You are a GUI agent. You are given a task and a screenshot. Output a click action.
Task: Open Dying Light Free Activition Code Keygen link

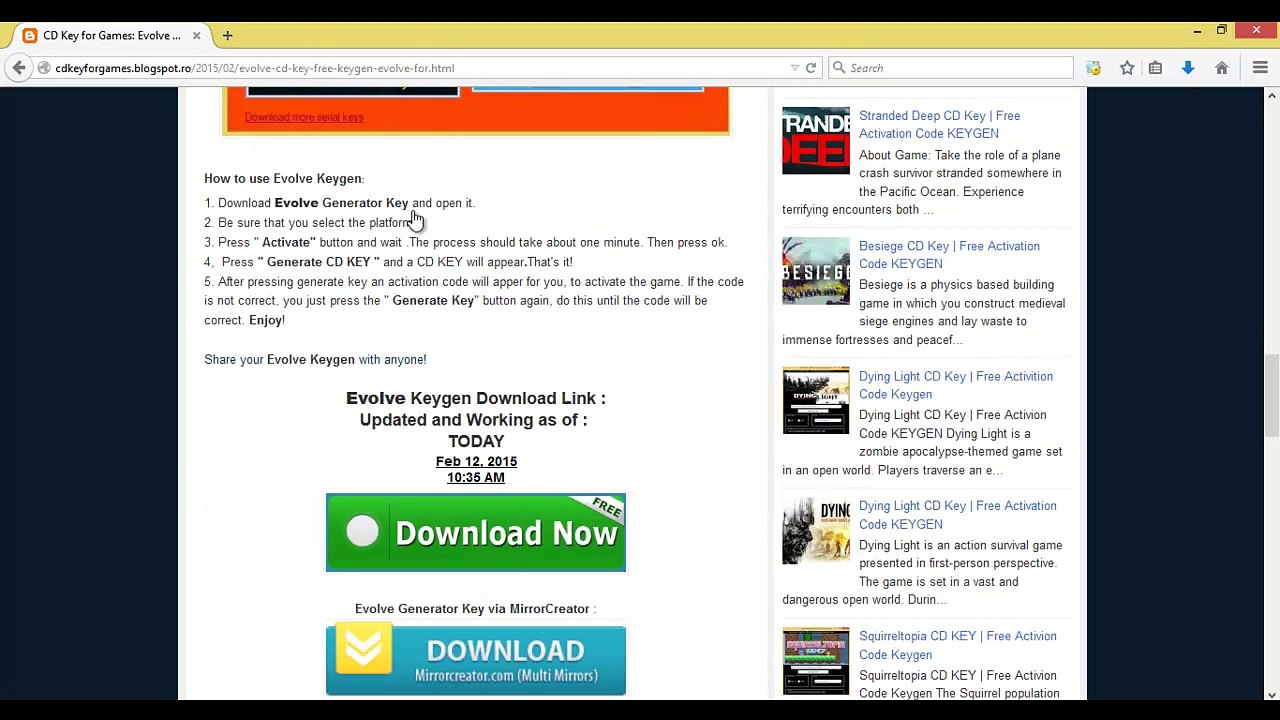tap(955, 385)
